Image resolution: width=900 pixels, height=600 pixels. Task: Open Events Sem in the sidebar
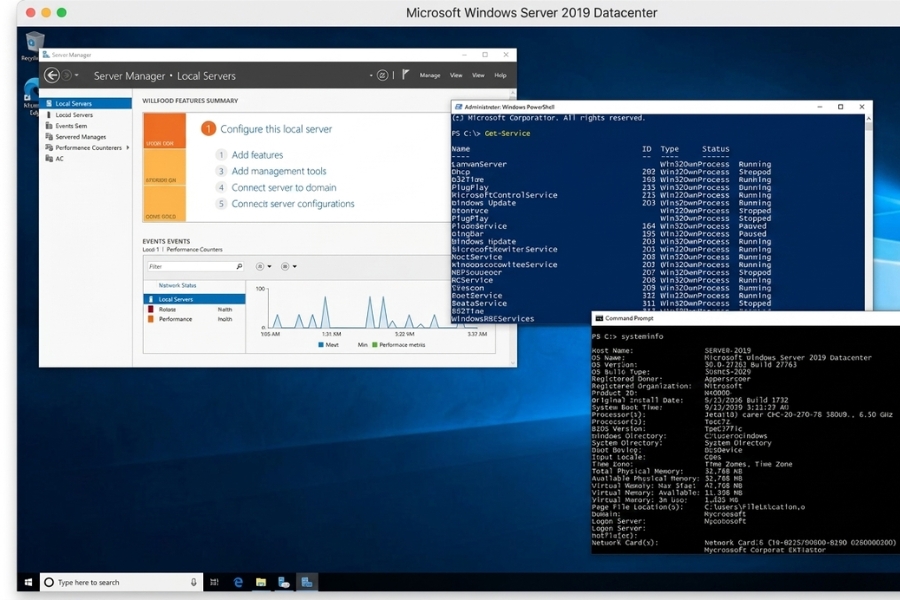click(71, 126)
